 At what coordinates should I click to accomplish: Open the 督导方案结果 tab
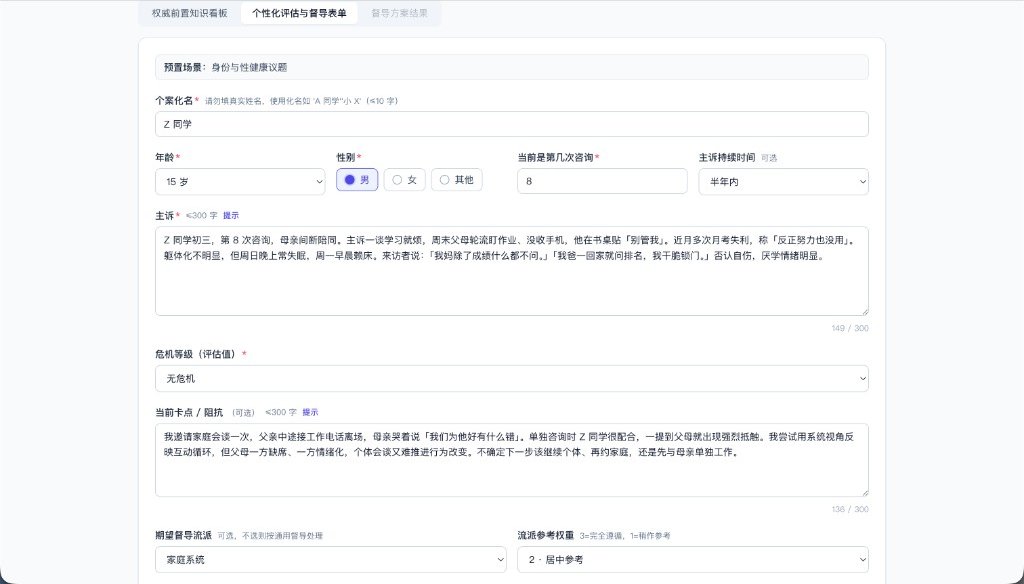[x=399, y=13]
